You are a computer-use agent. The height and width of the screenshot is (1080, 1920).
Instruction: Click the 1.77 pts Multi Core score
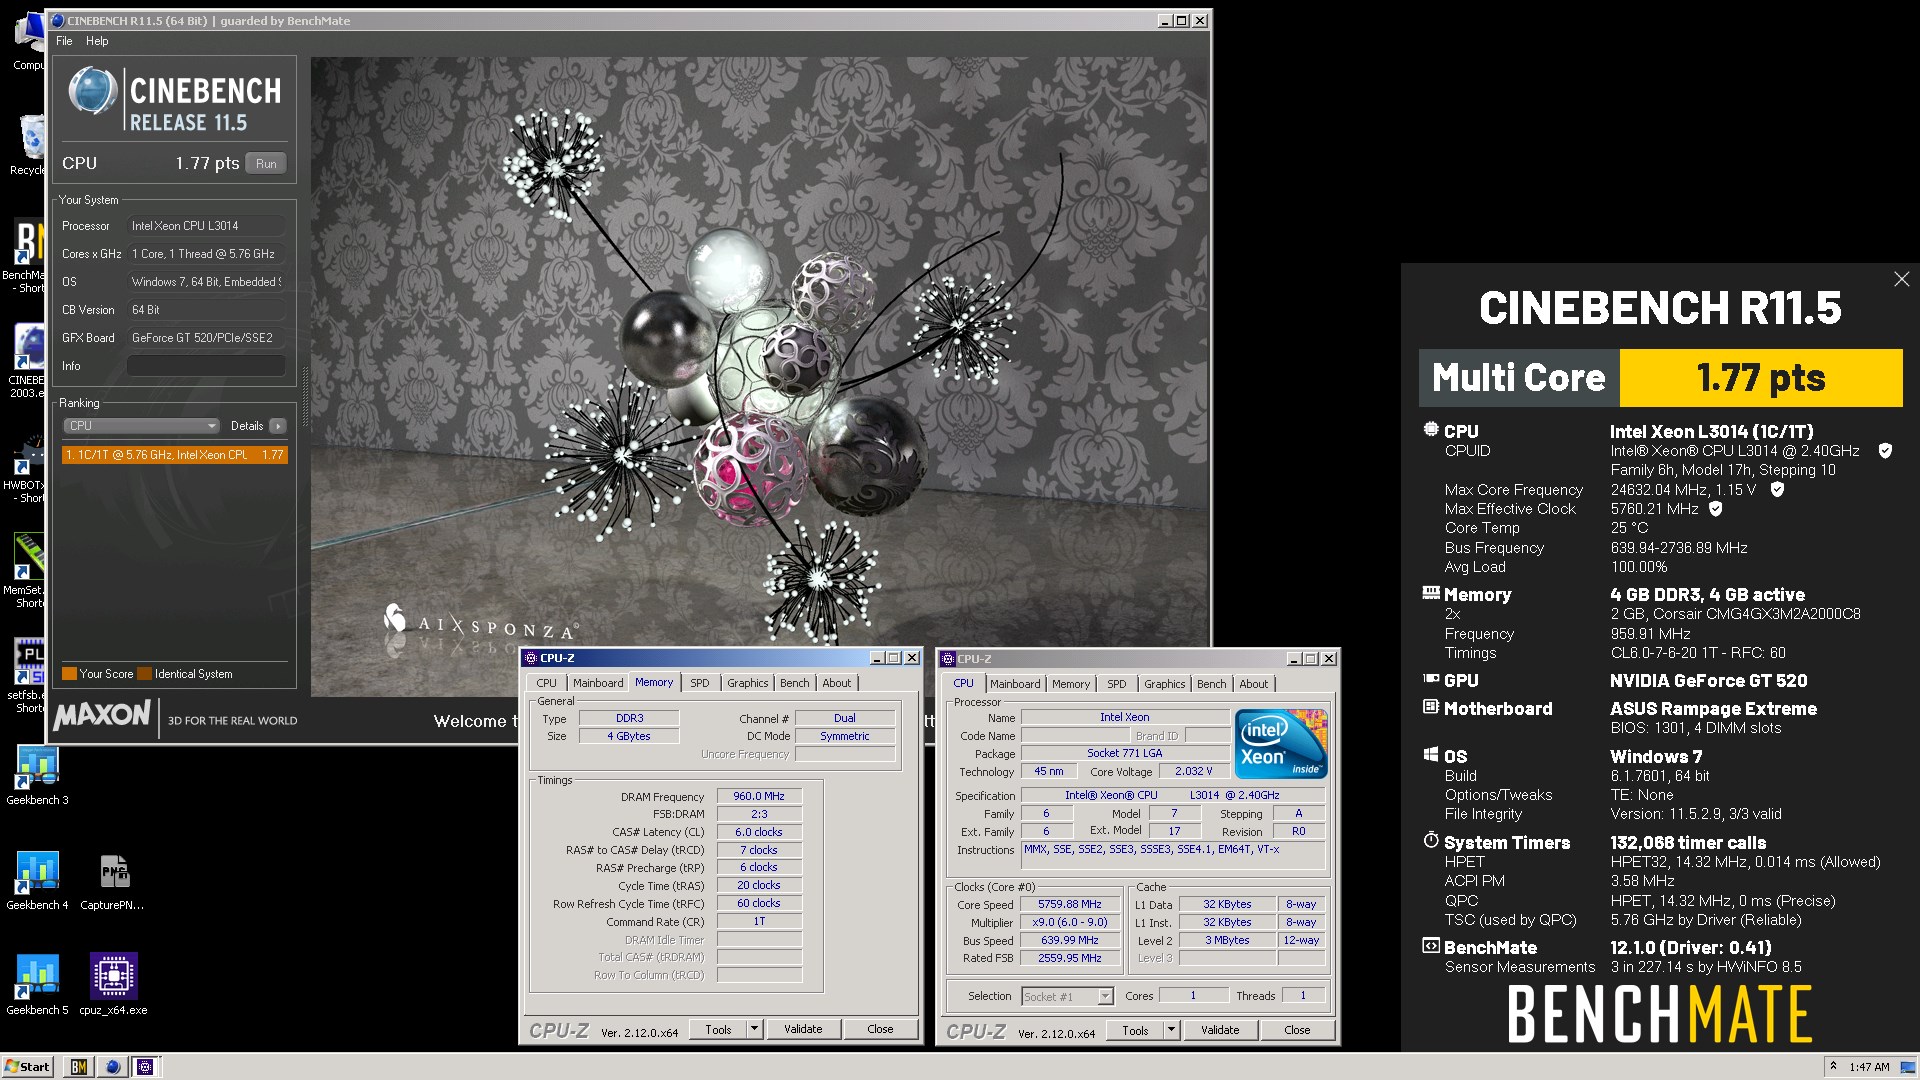pos(1761,378)
